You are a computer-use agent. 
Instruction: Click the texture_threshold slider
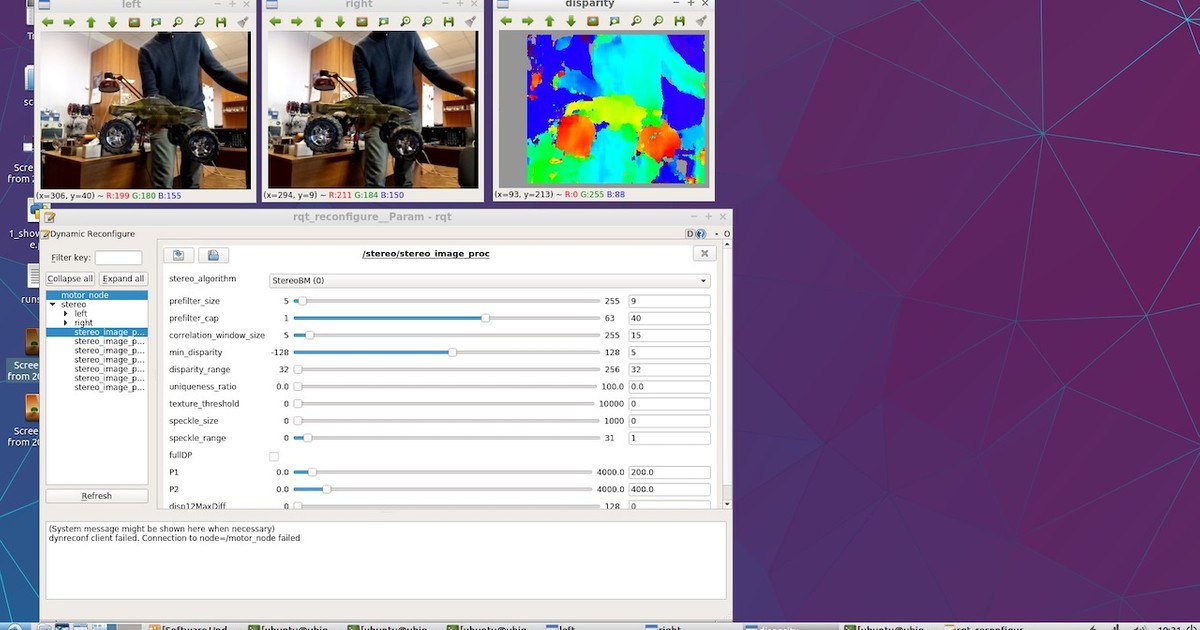pyautogui.click(x=446, y=404)
